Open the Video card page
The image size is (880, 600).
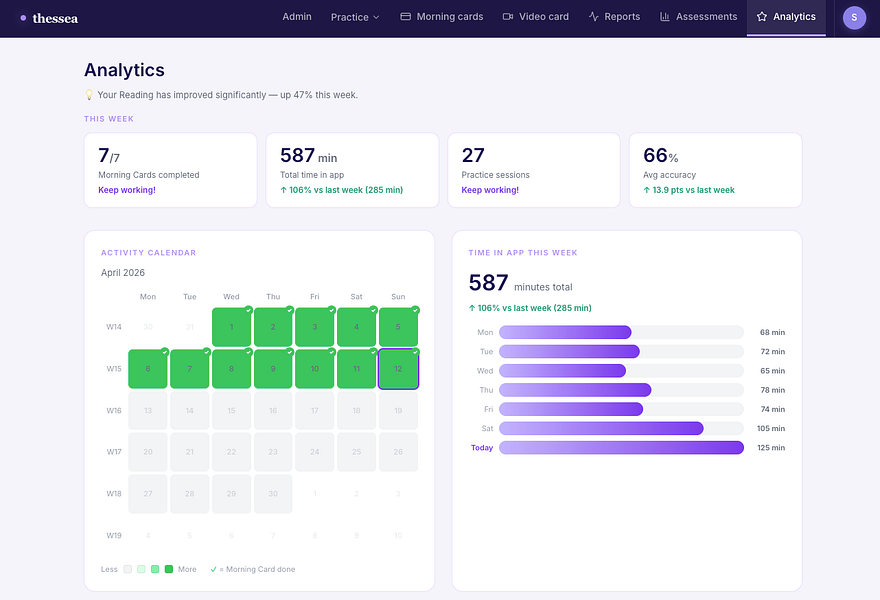[535, 17]
